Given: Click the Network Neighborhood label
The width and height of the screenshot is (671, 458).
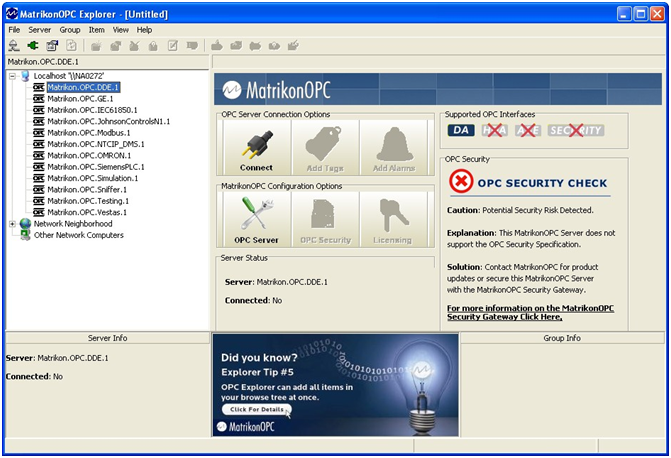Looking at the screenshot, I should point(73,223).
